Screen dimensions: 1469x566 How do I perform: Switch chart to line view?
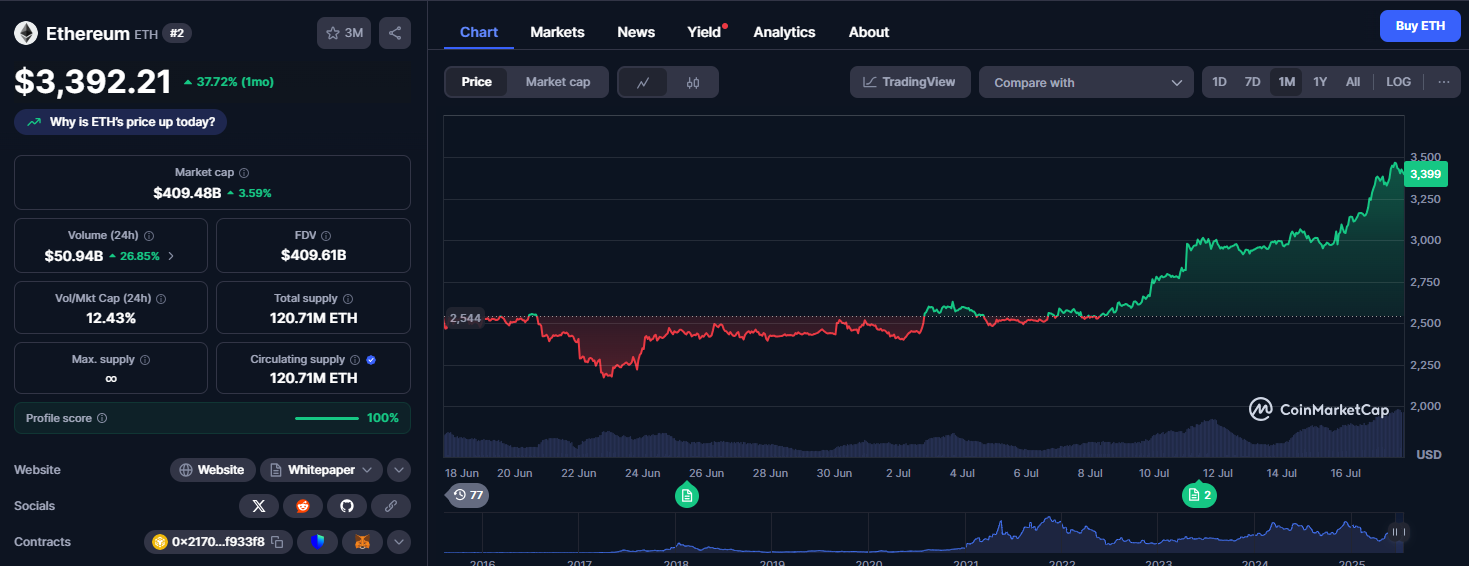(643, 82)
